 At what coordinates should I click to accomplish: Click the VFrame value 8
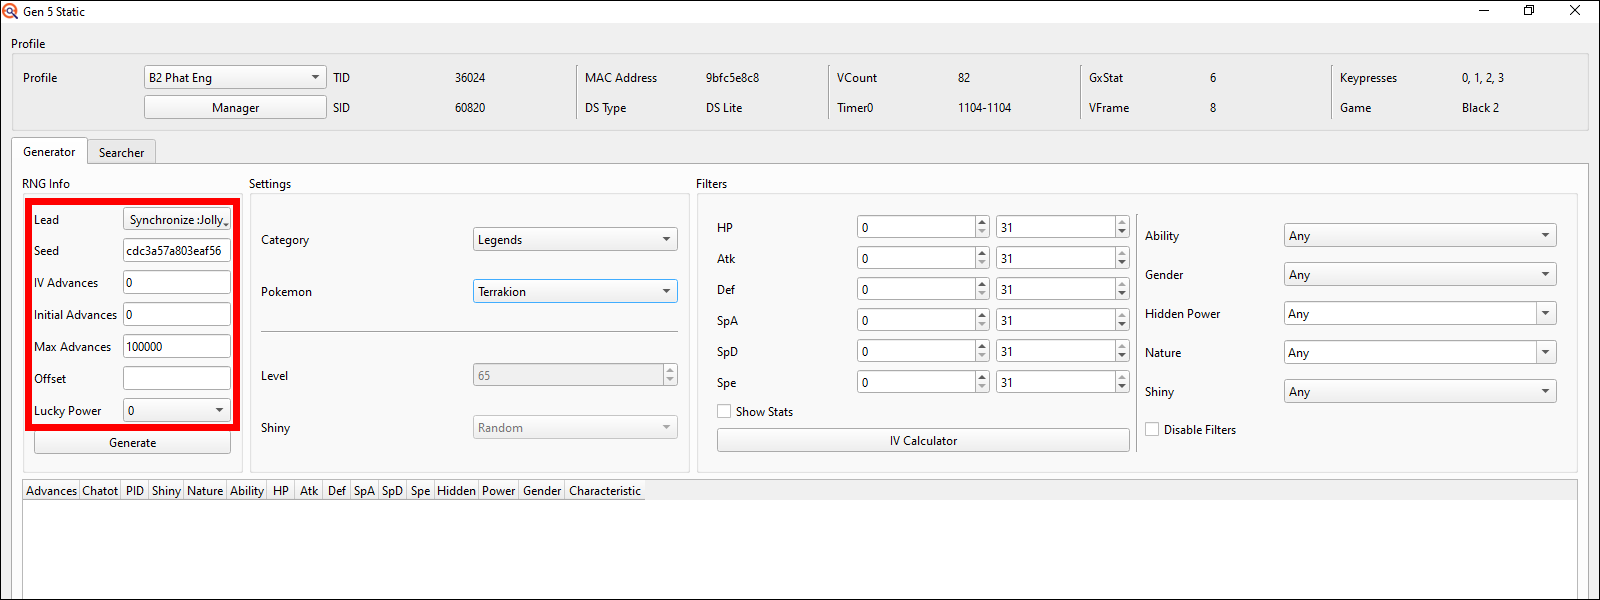point(1213,107)
